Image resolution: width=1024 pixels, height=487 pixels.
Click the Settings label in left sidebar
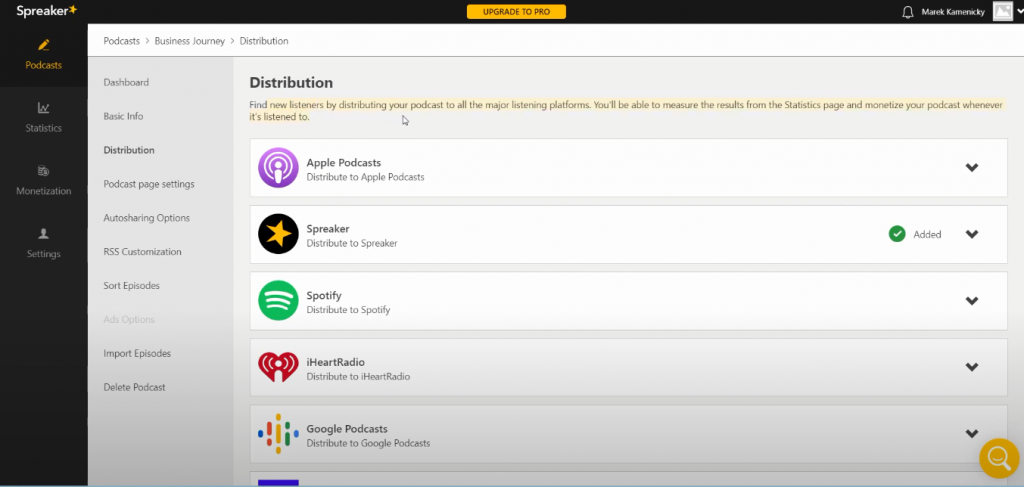click(x=44, y=254)
